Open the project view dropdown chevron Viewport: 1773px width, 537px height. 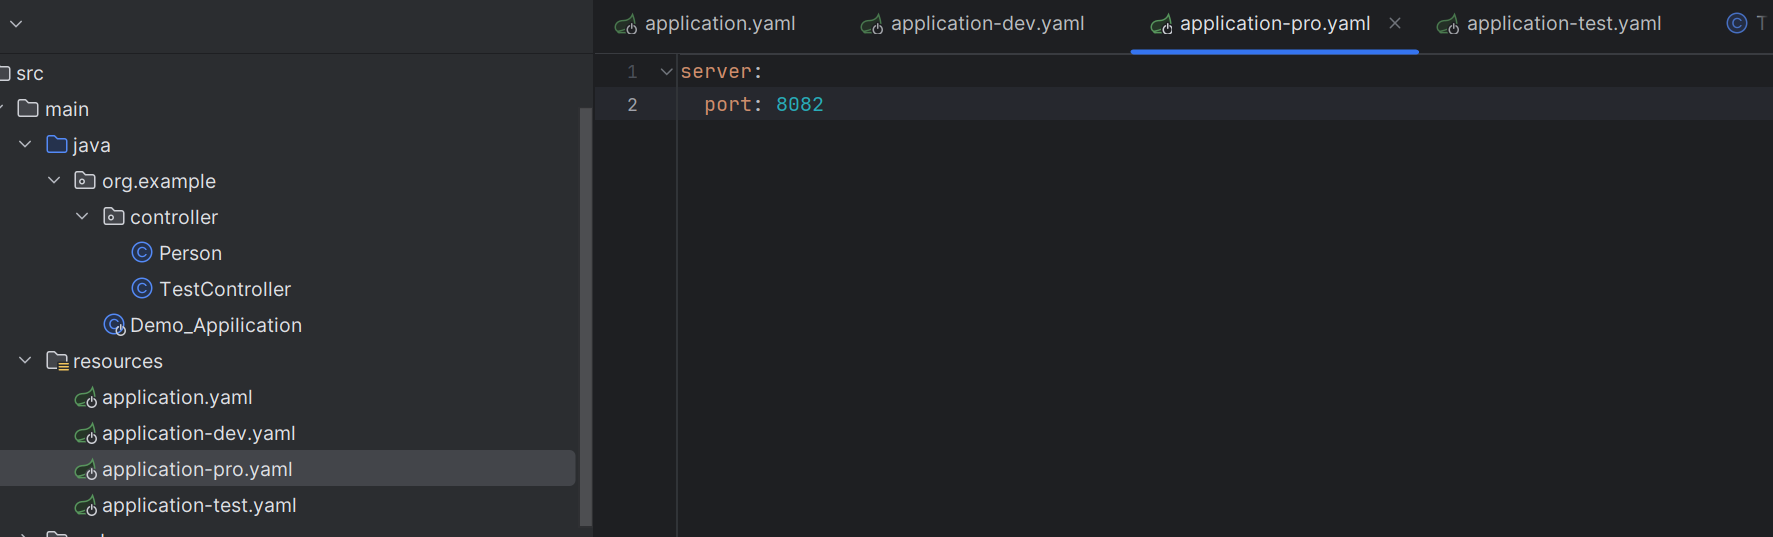point(16,23)
